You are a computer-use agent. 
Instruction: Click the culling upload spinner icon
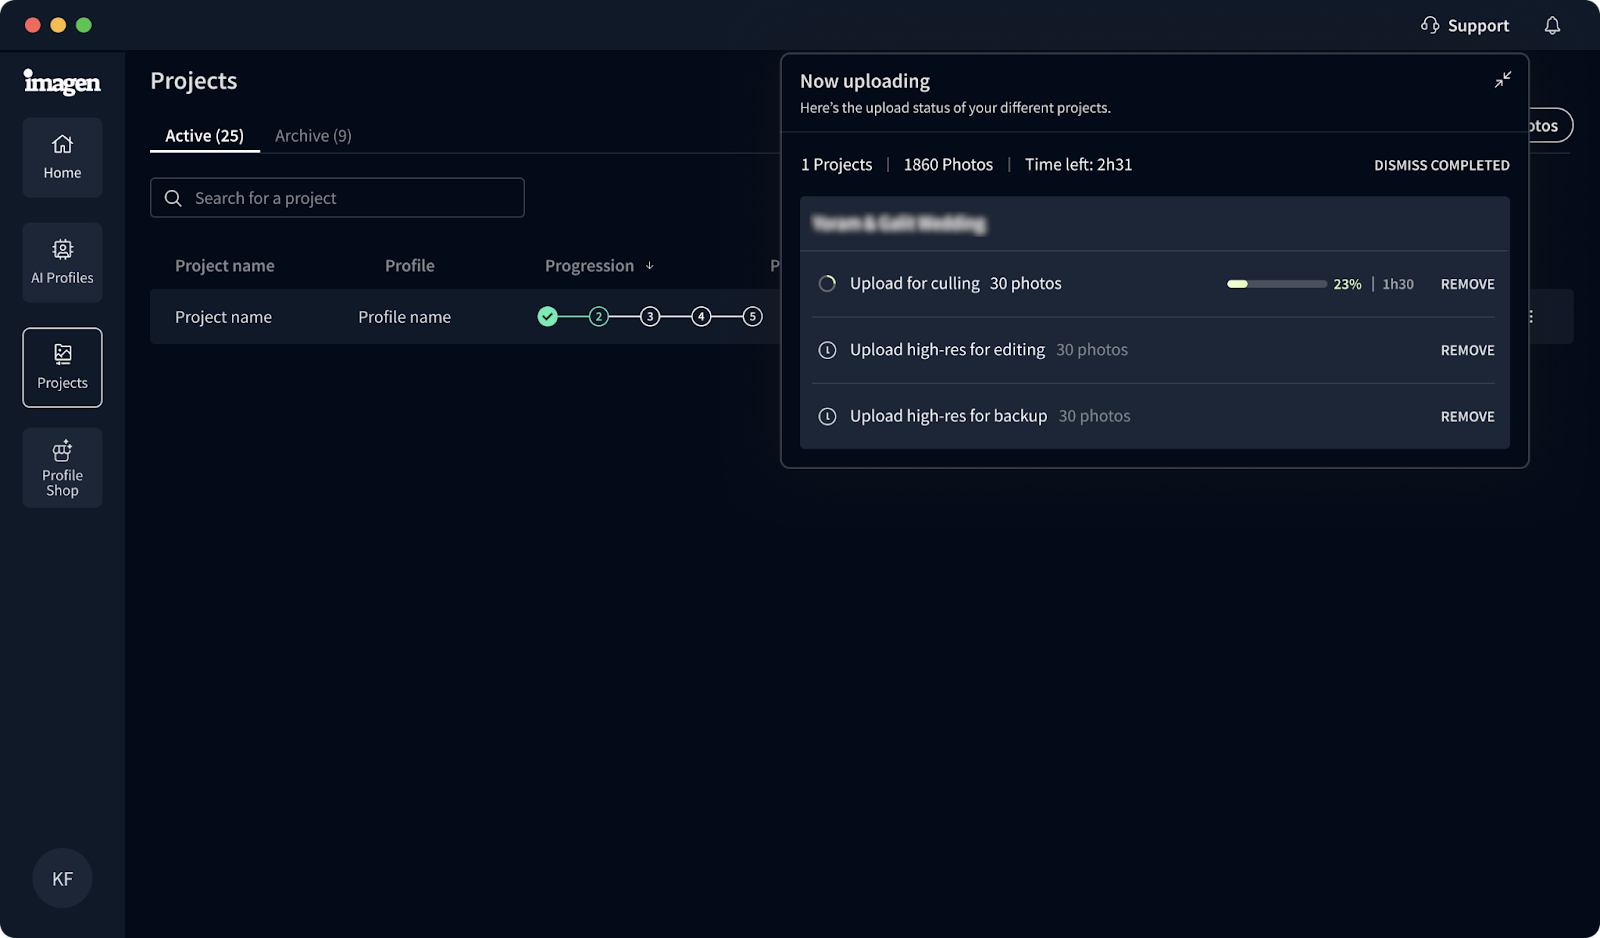827,283
